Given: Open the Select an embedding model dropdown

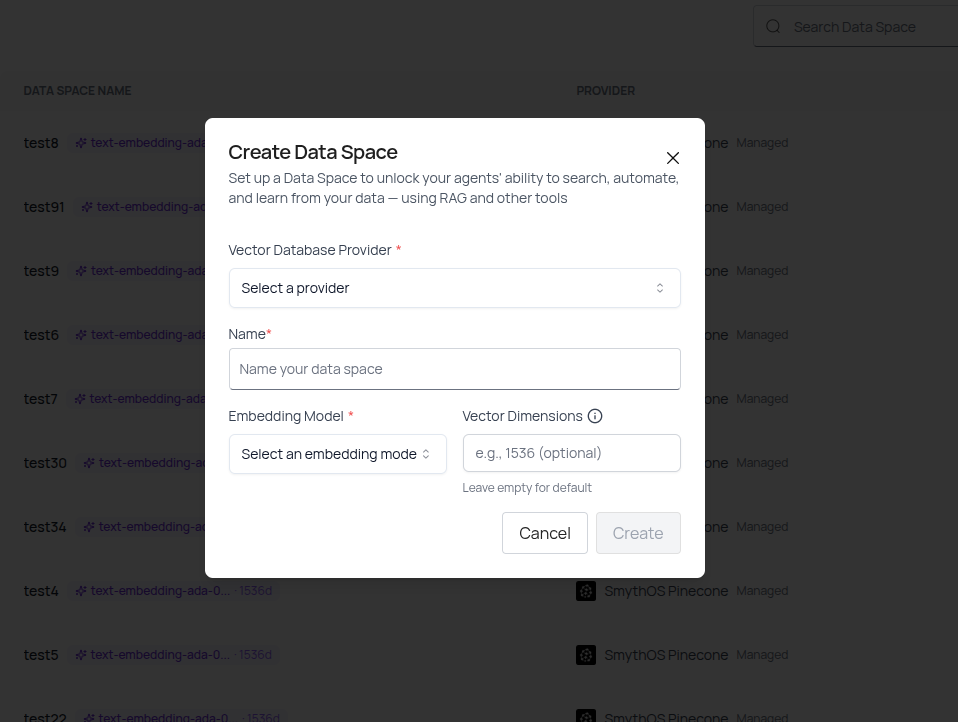Looking at the screenshot, I should tap(337, 454).
